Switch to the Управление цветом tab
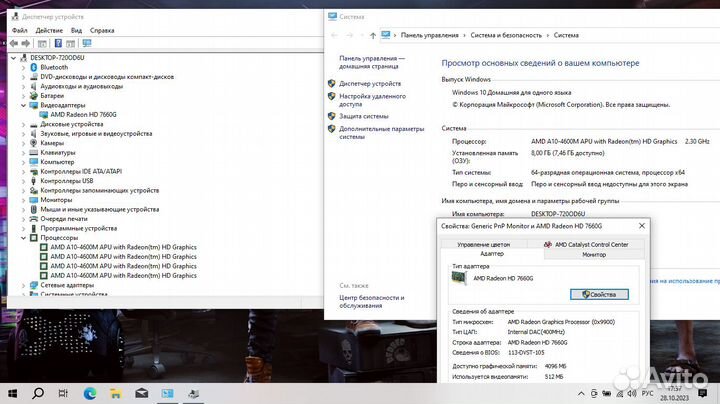 tap(484, 244)
